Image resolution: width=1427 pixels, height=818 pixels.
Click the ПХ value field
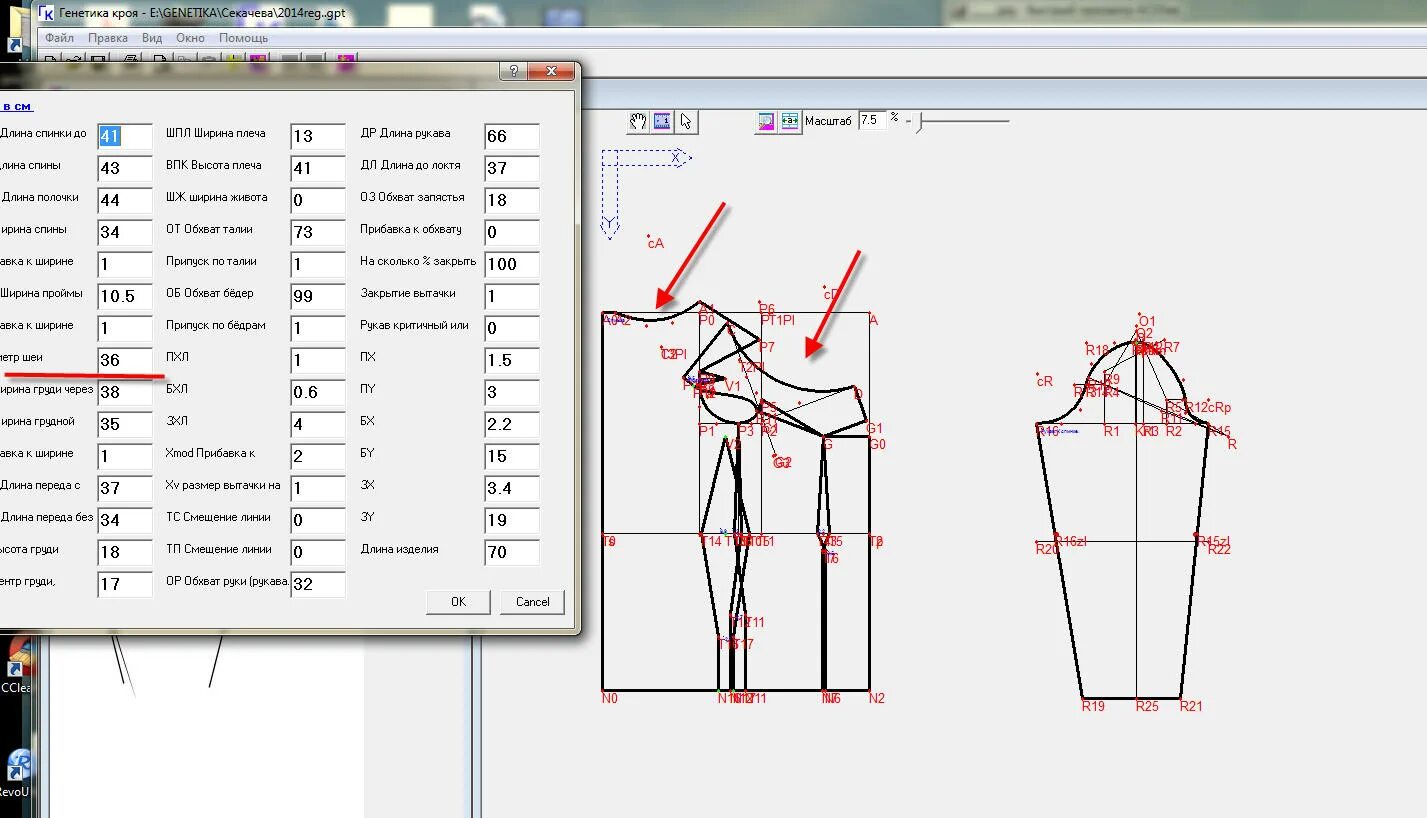(512, 360)
